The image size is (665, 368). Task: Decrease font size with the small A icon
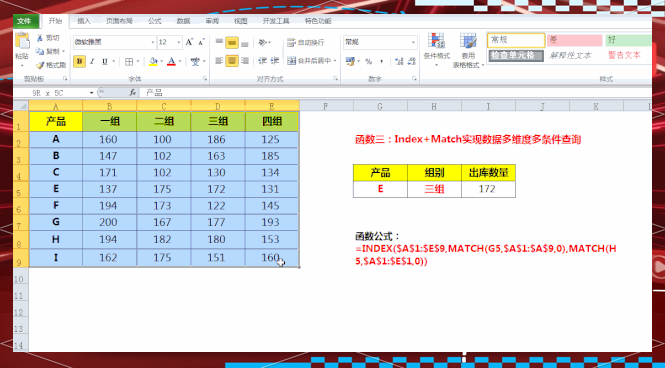201,42
